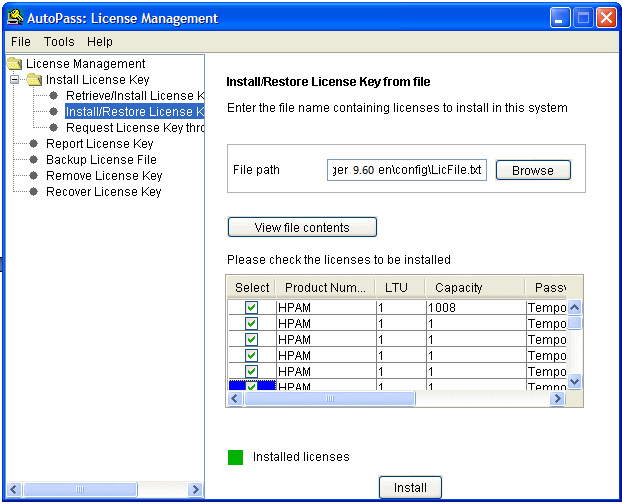This screenshot has height=504, width=622.
Task: Select the License Management root label
Action: point(85,63)
